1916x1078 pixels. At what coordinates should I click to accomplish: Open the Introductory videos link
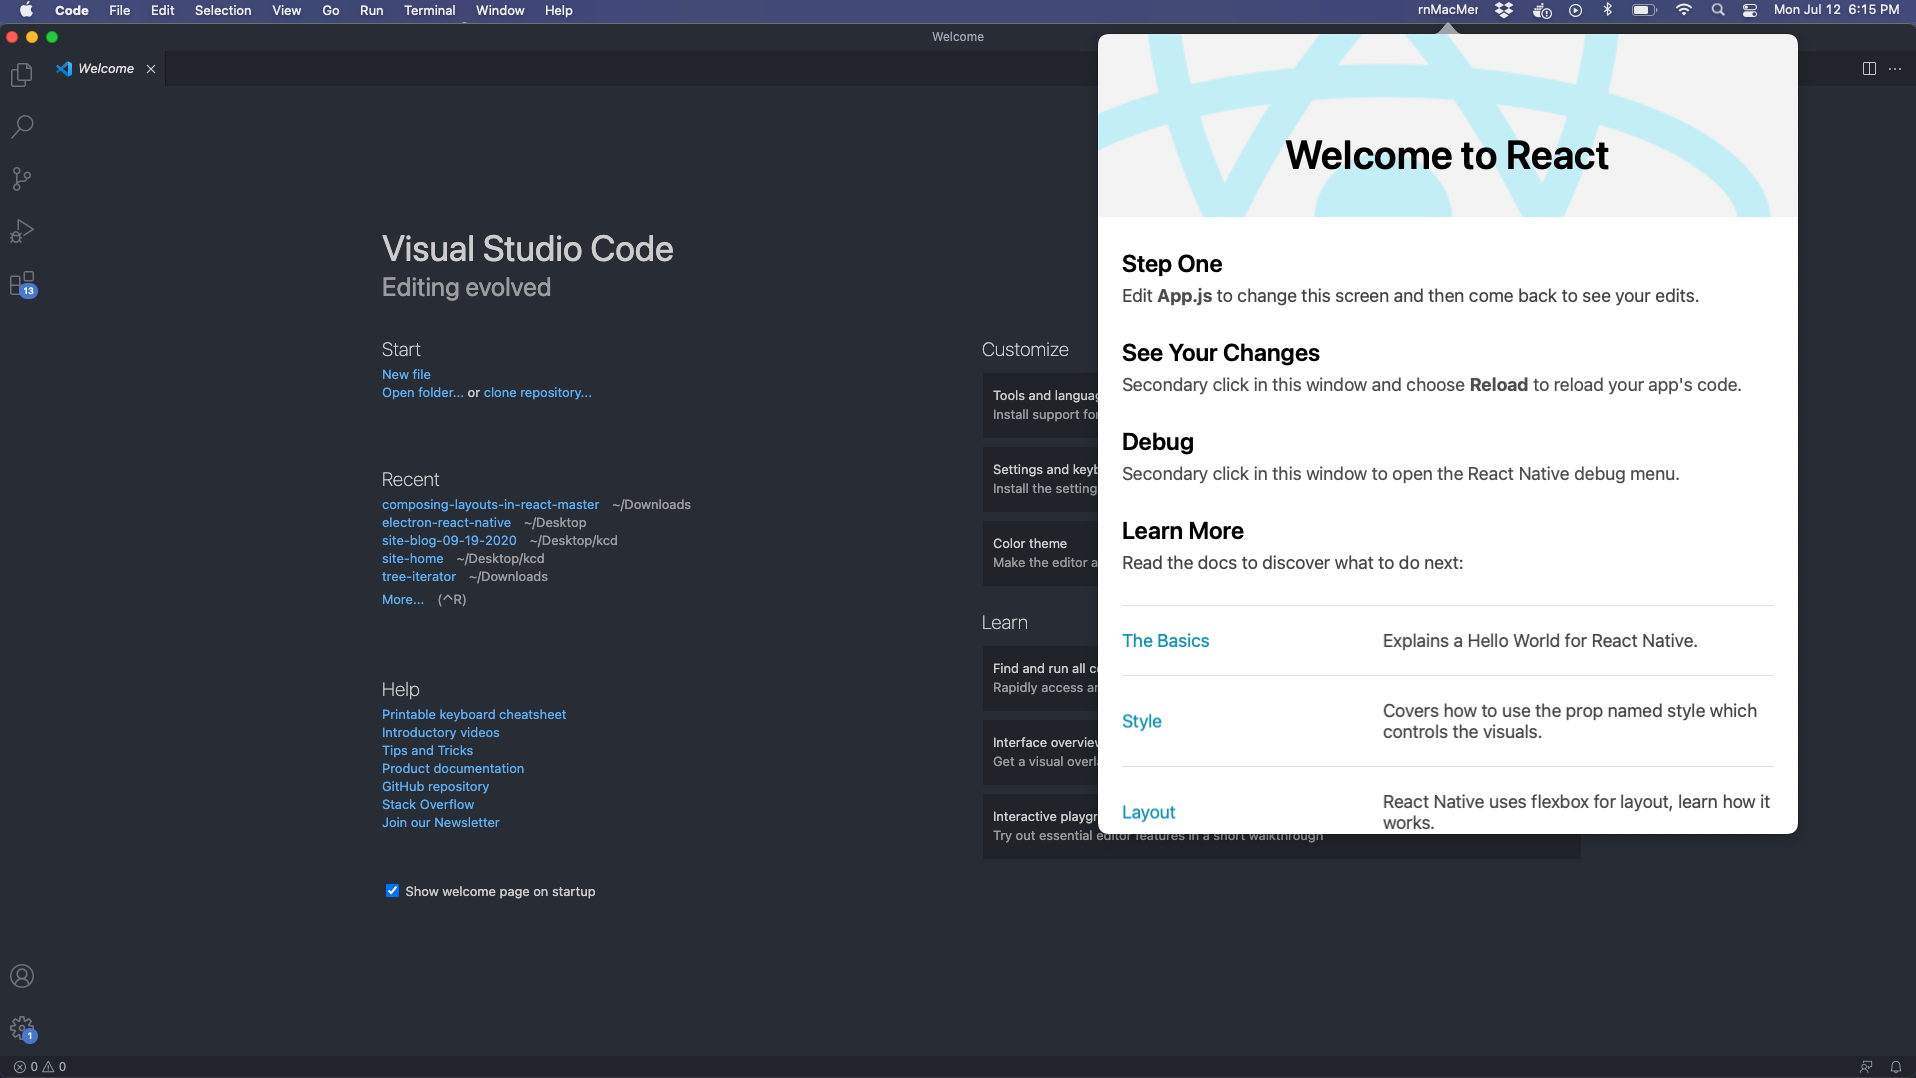441,733
